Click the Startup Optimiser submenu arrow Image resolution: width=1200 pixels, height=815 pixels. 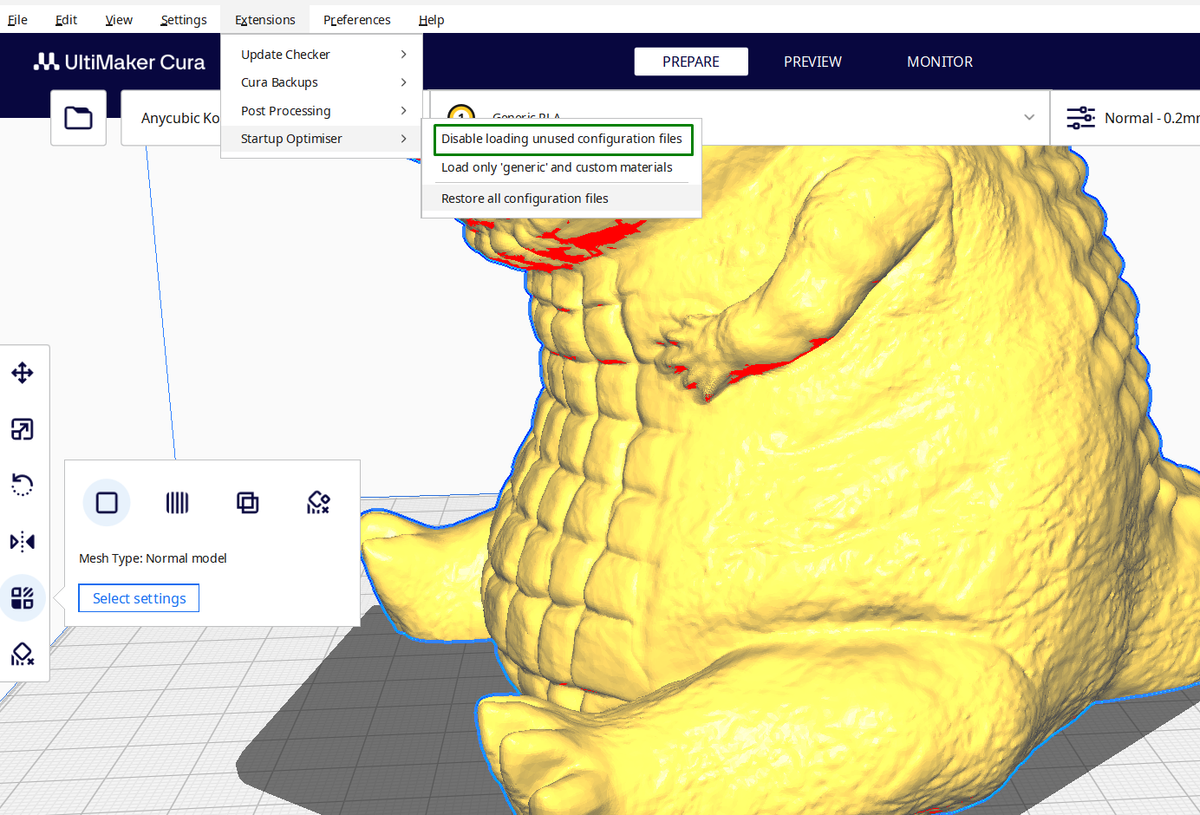(x=404, y=139)
